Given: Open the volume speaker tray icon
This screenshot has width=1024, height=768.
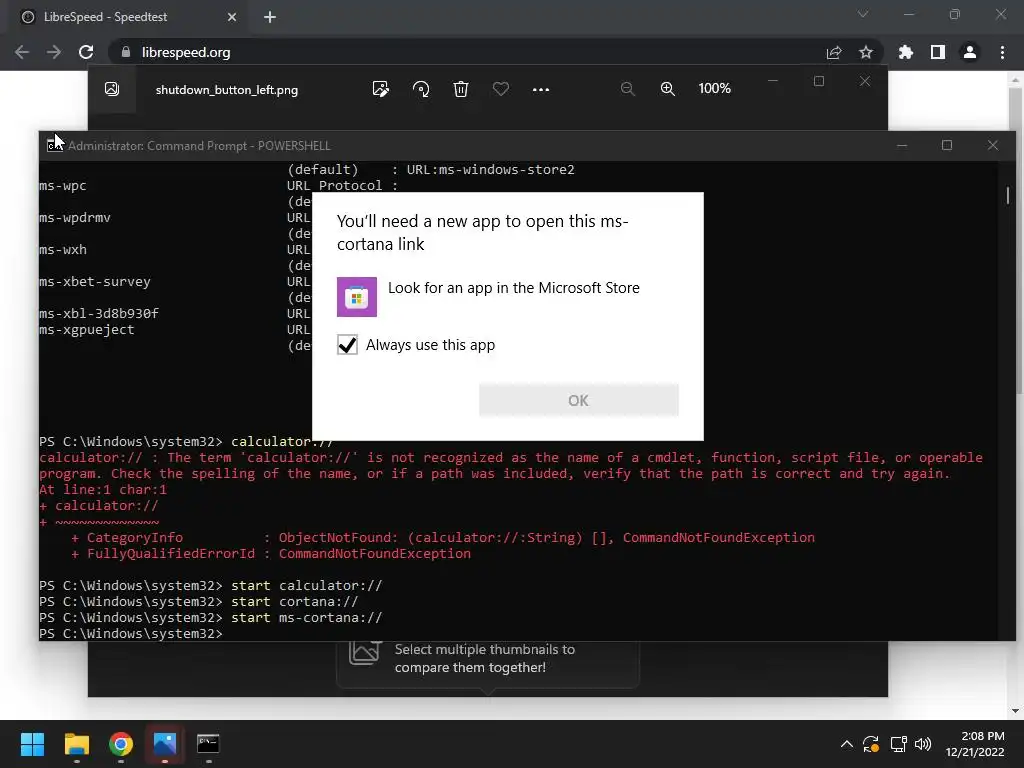Looking at the screenshot, I should pyautogui.click(x=923, y=744).
